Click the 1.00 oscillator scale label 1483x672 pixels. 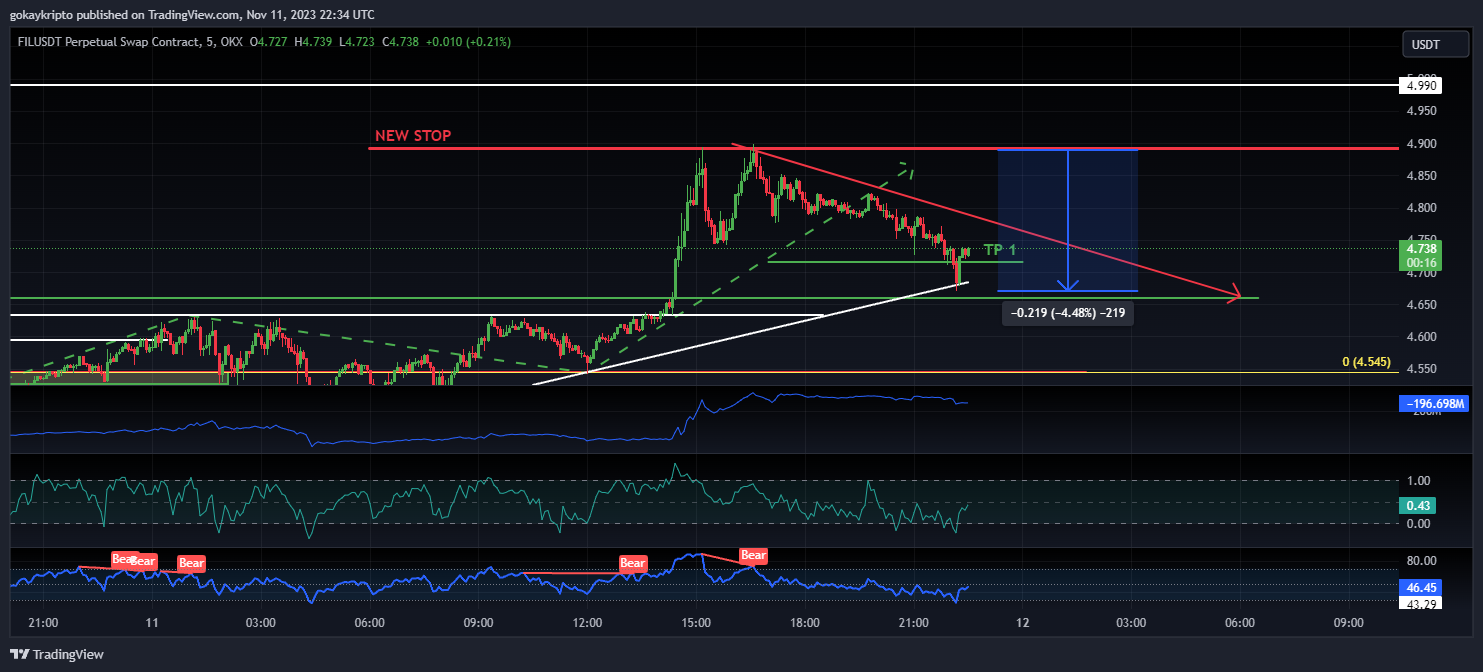click(x=1418, y=481)
